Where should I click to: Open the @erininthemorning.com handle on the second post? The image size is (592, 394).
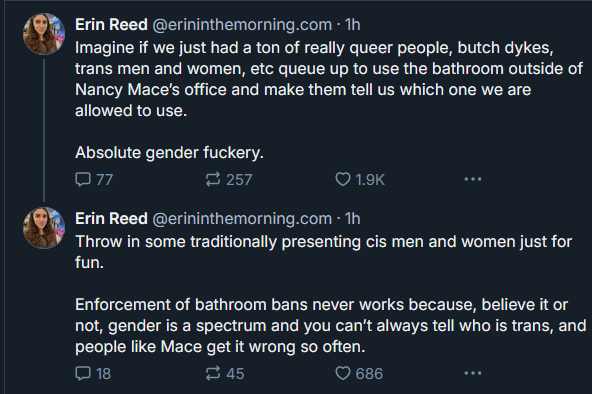[242, 219]
